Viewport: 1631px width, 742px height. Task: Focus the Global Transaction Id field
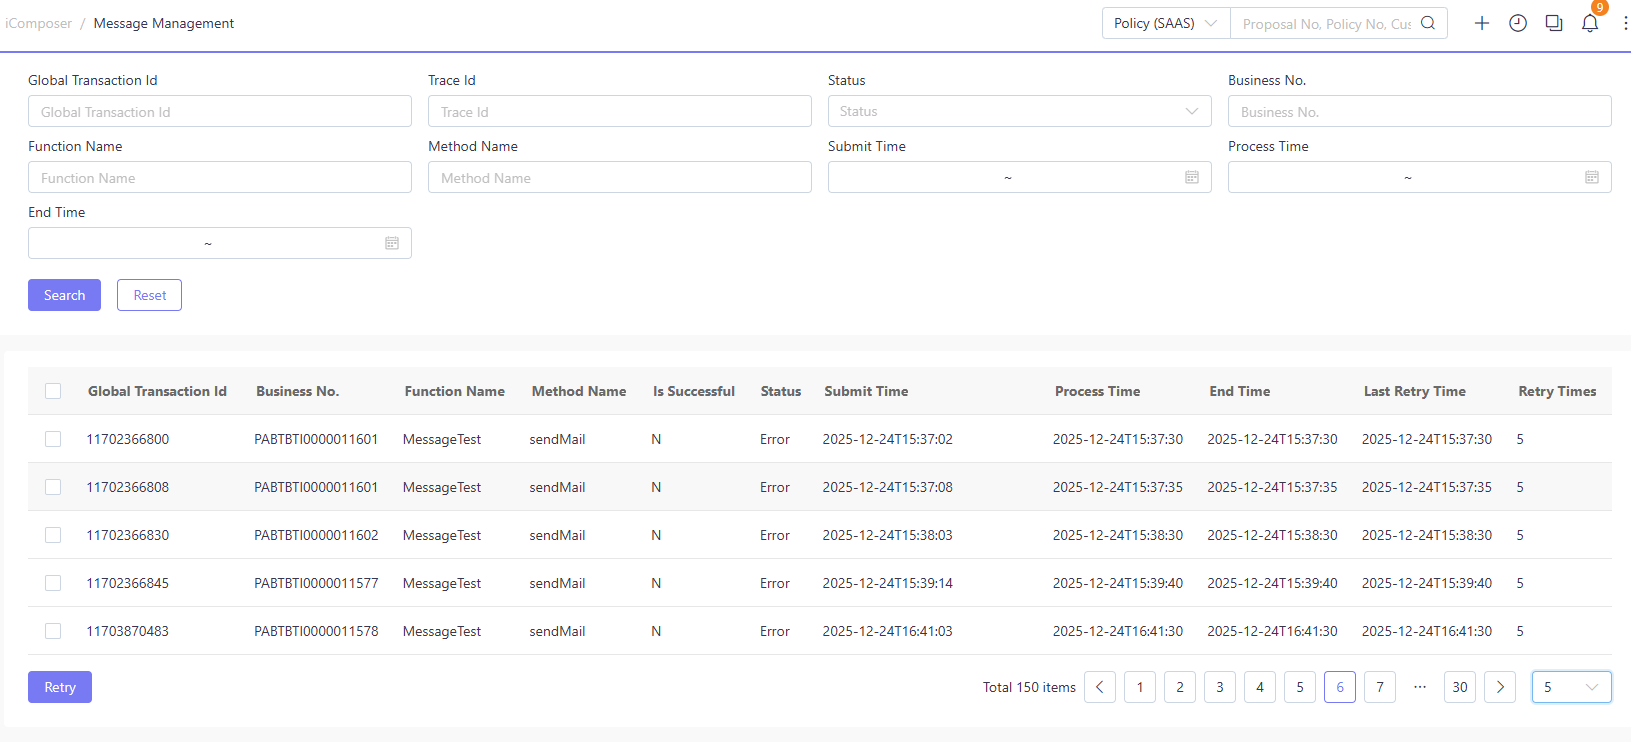(x=220, y=111)
